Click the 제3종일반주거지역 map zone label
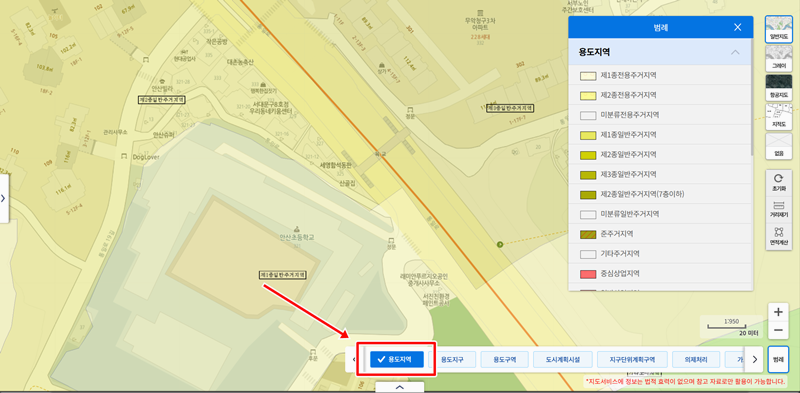This screenshot has width=800, height=393. [x=510, y=108]
